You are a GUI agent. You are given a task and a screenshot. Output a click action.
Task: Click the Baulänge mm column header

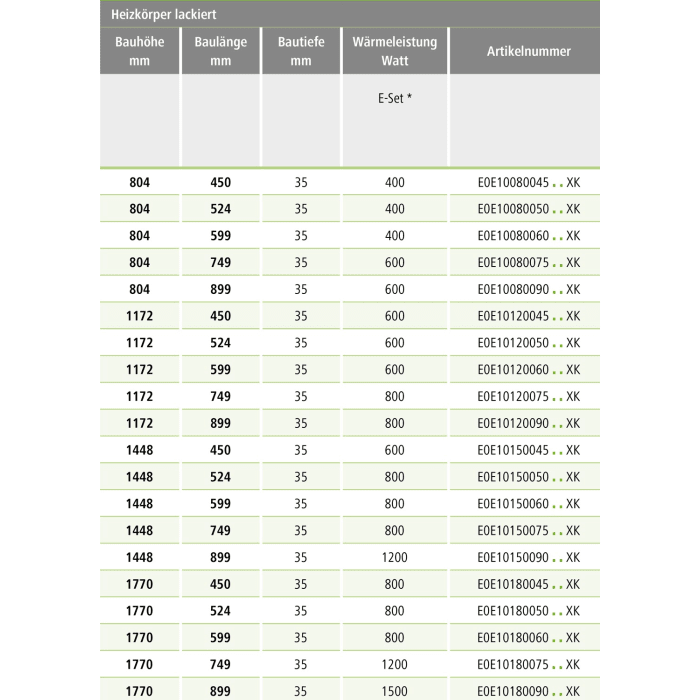click(221, 51)
